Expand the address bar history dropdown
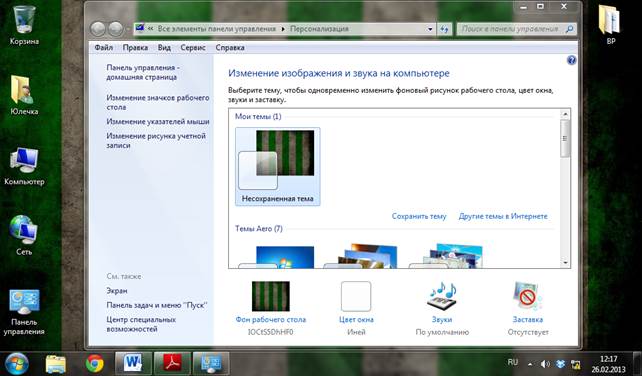 click(430, 29)
